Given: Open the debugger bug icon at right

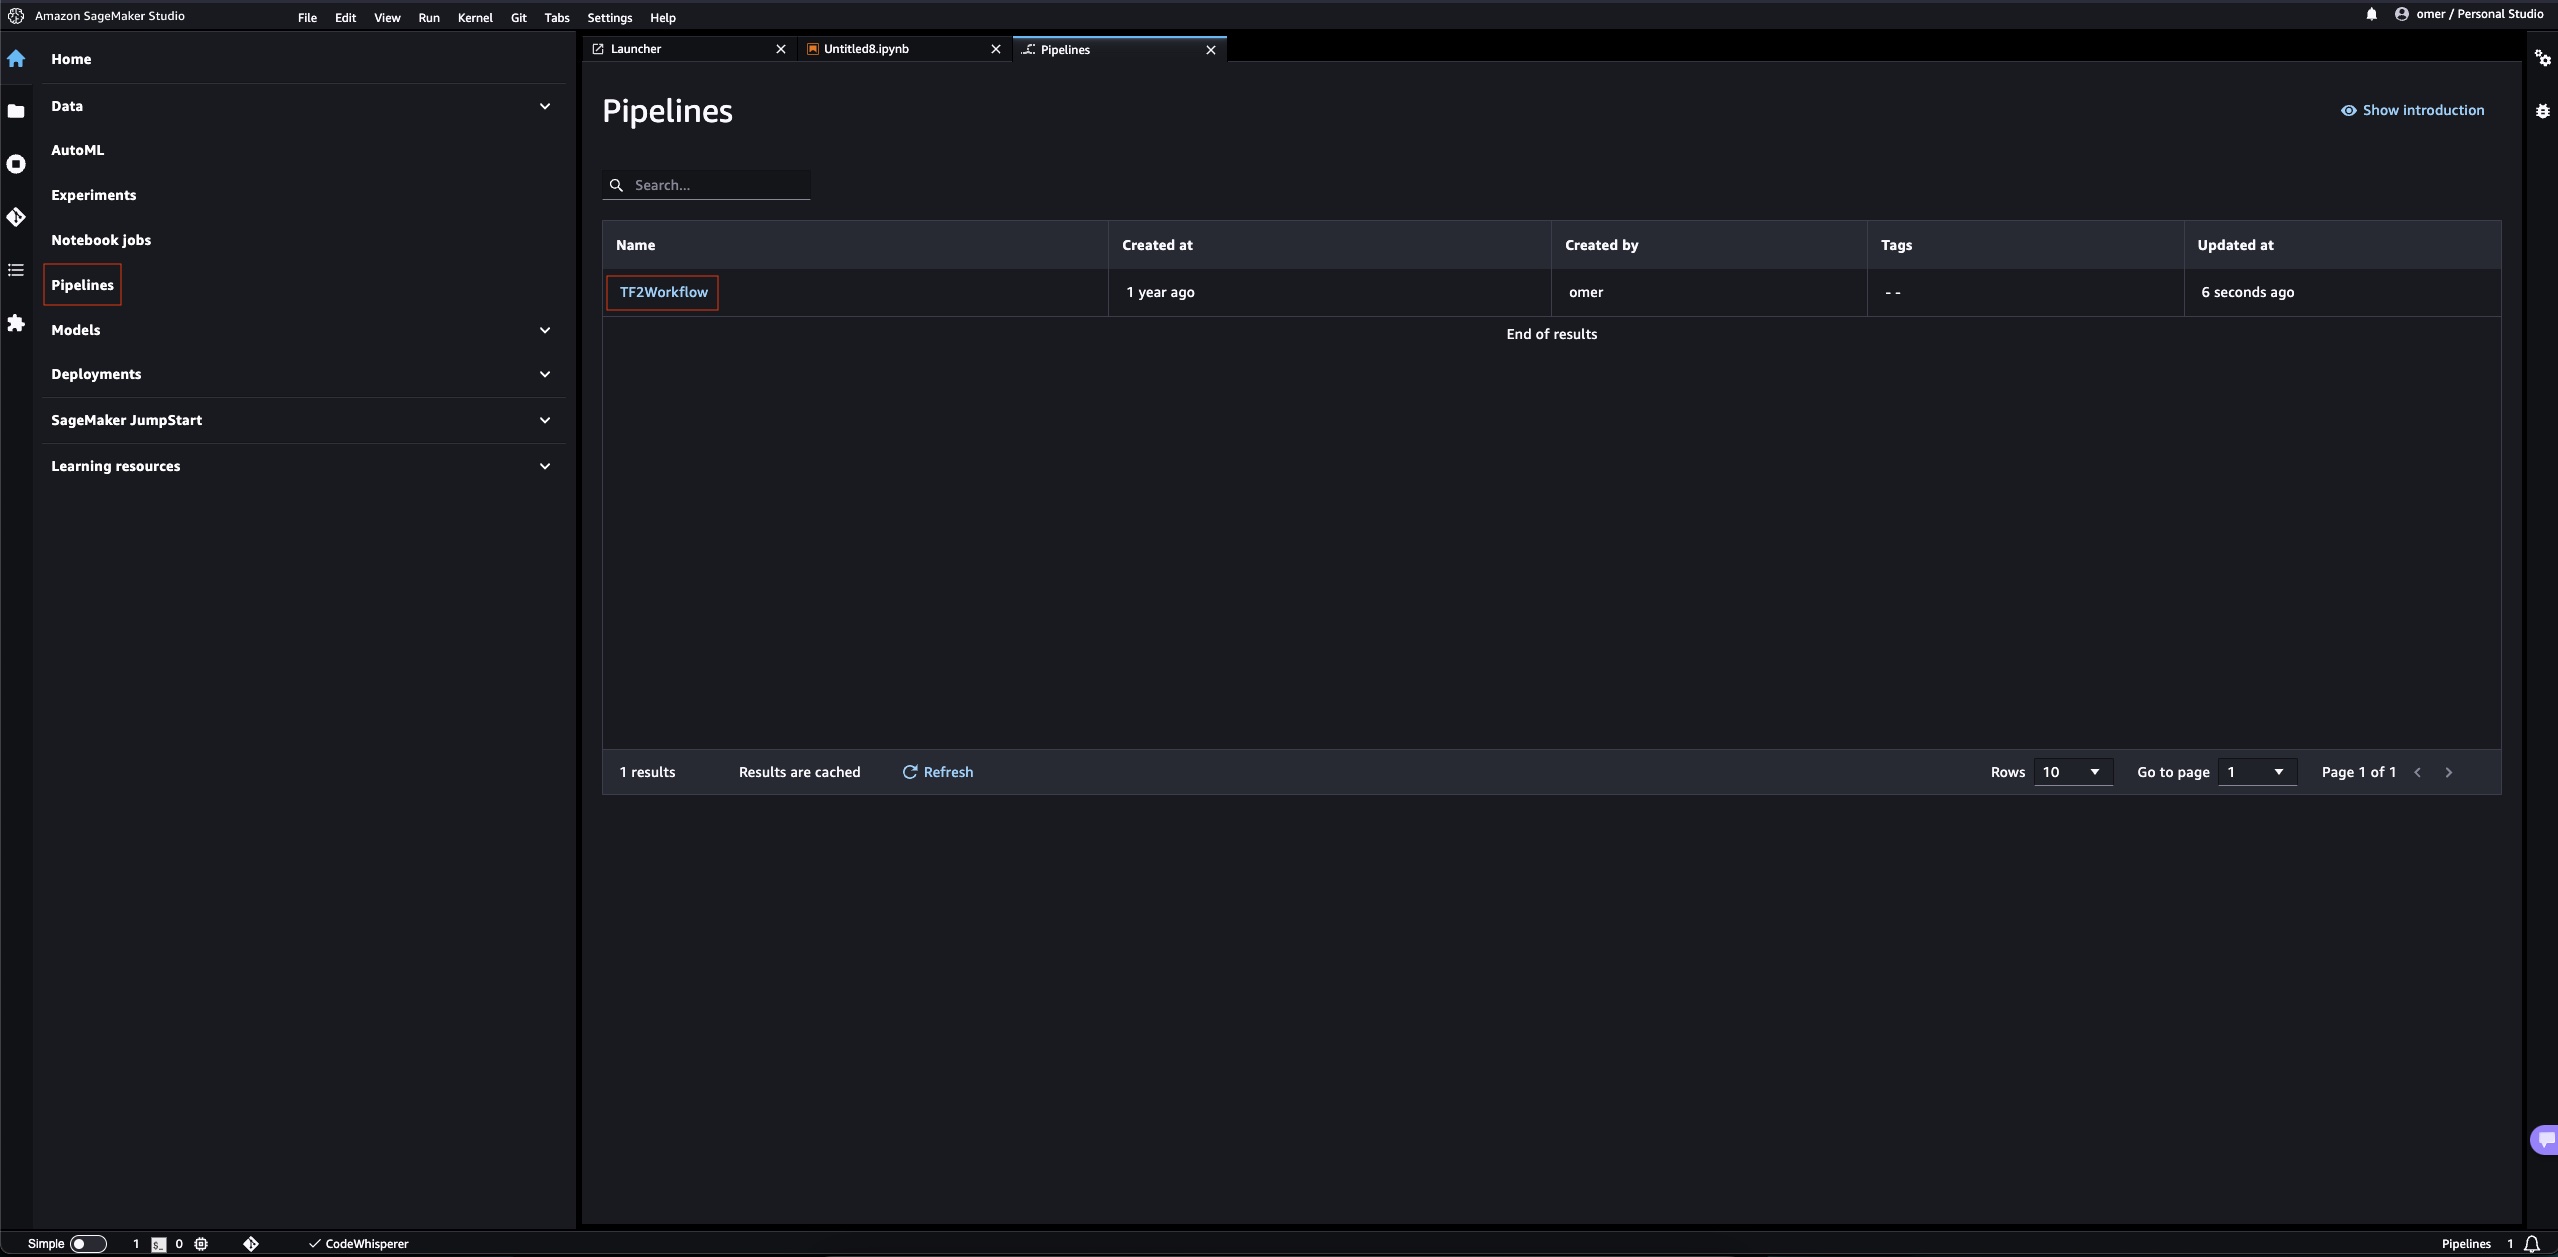Looking at the screenshot, I should pyautogui.click(x=2542, y=111).
